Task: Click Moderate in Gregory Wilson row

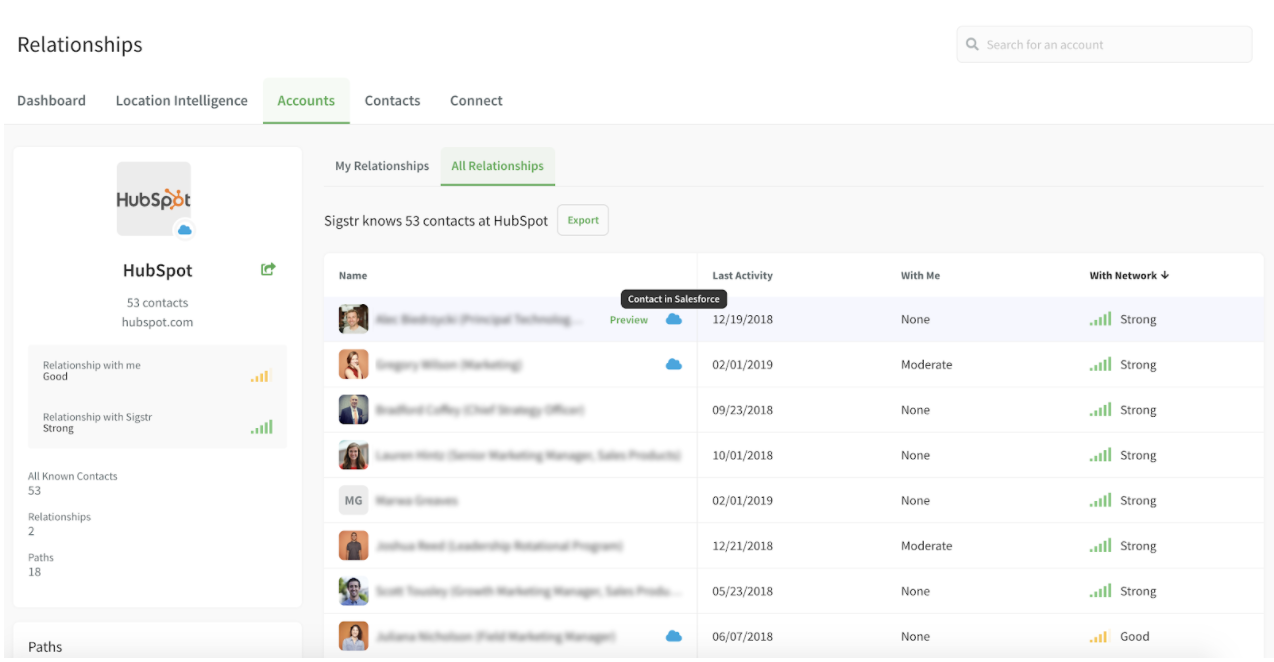Action: [926, 365]
